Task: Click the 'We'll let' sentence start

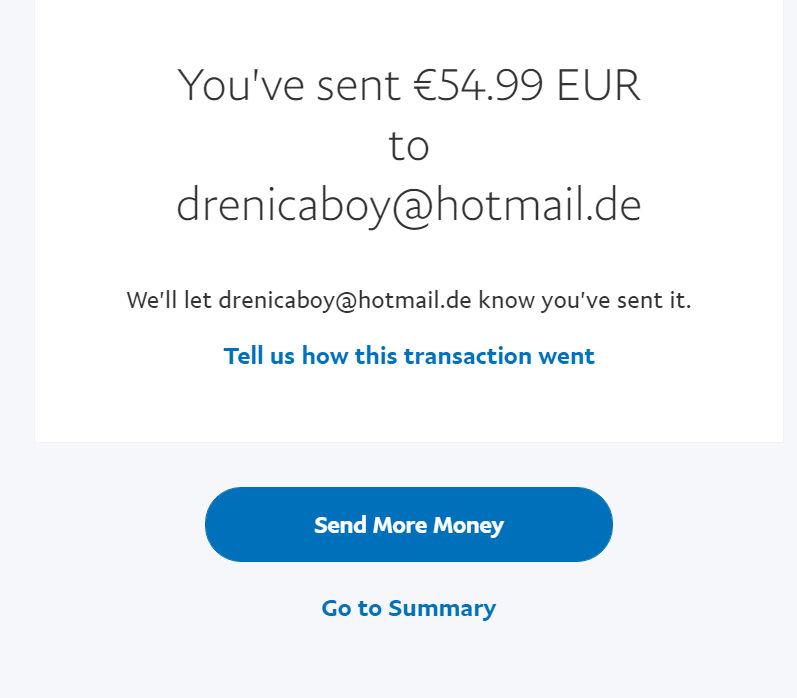Action: [169, 300]
